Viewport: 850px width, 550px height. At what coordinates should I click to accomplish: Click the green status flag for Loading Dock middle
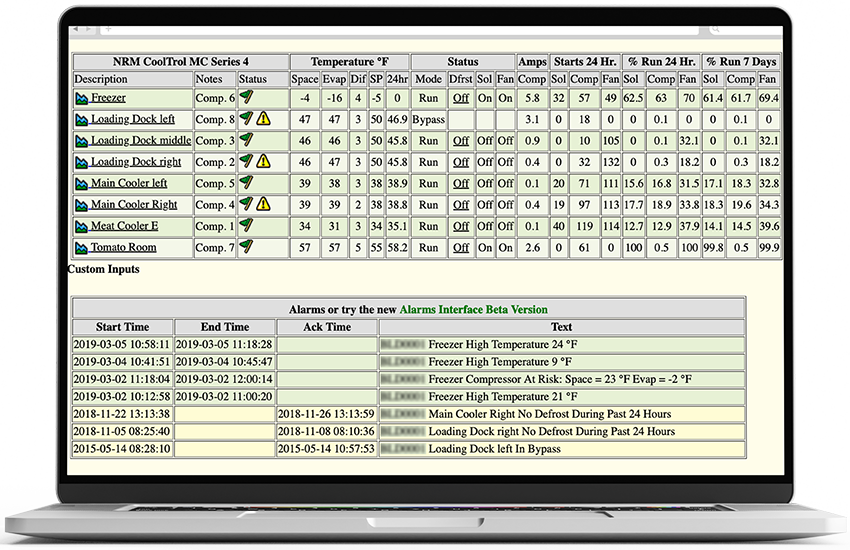(246, 139)
